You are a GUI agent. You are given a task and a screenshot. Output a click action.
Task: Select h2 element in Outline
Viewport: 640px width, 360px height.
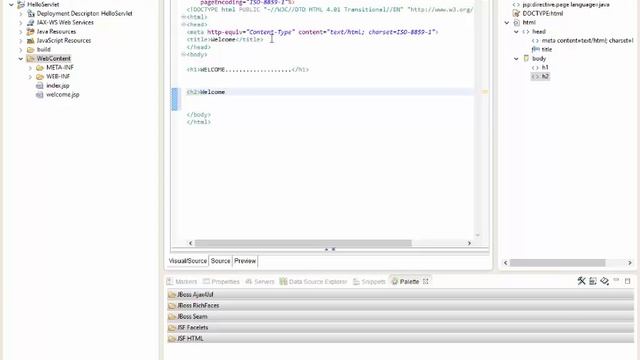pyautogui.click(x=545, y=76)
